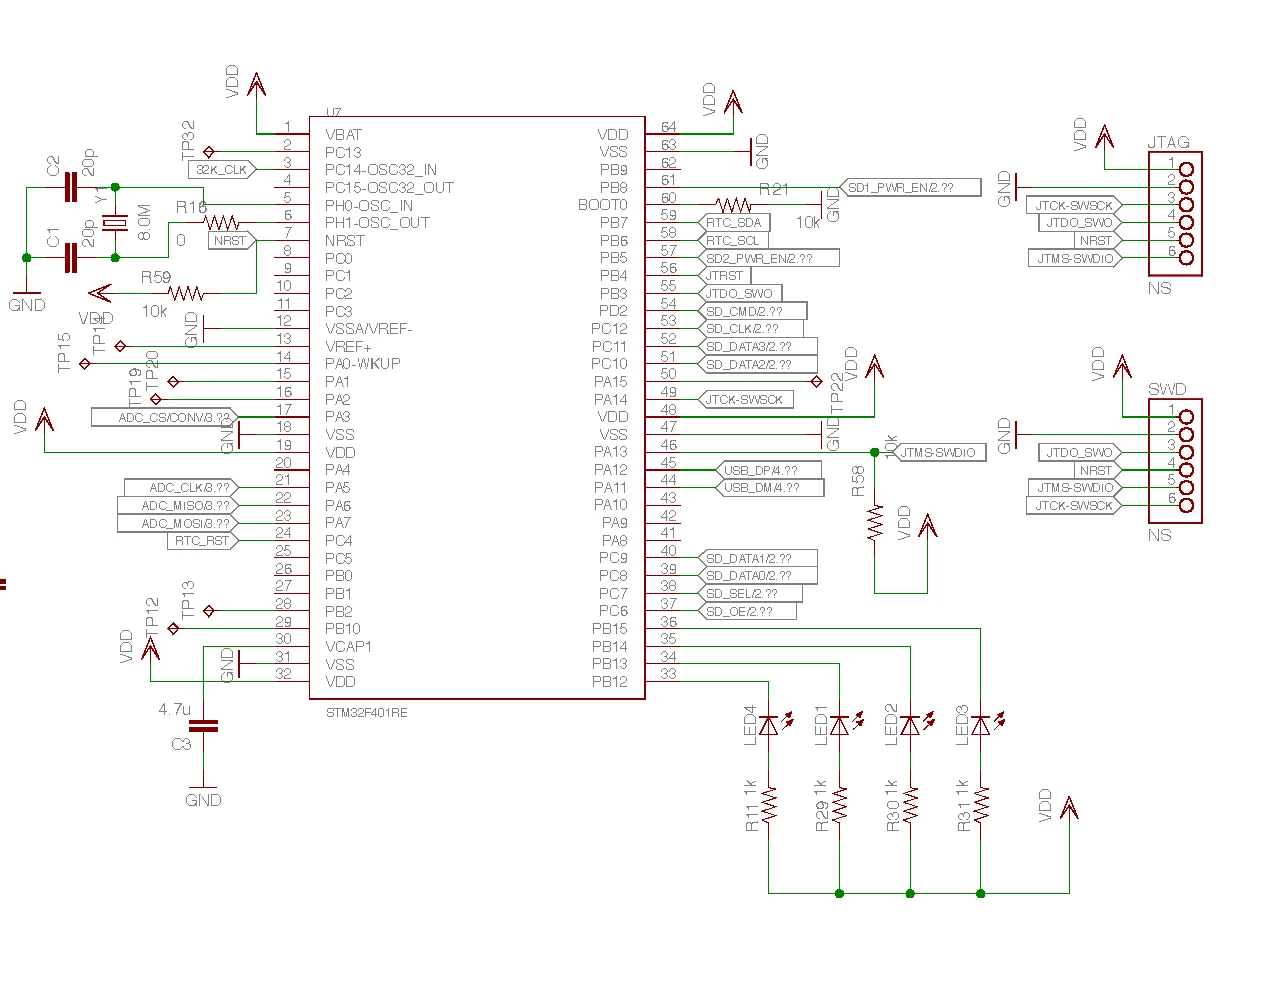Select the LED2 diode symbol

(911, 725)
